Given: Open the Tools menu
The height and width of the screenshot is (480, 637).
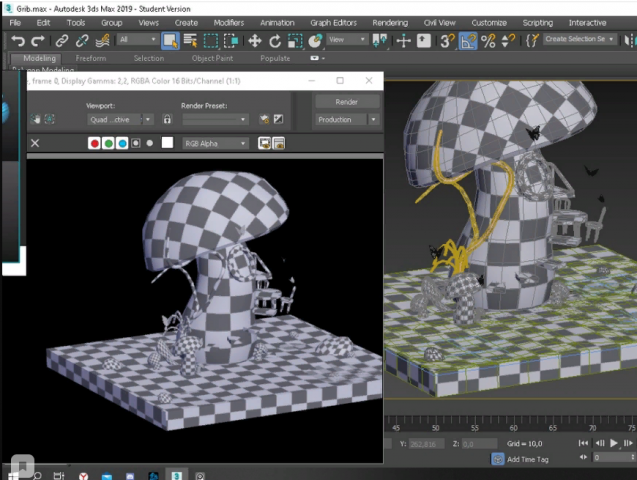Looking at the screenshot, I should coord(76,23).
